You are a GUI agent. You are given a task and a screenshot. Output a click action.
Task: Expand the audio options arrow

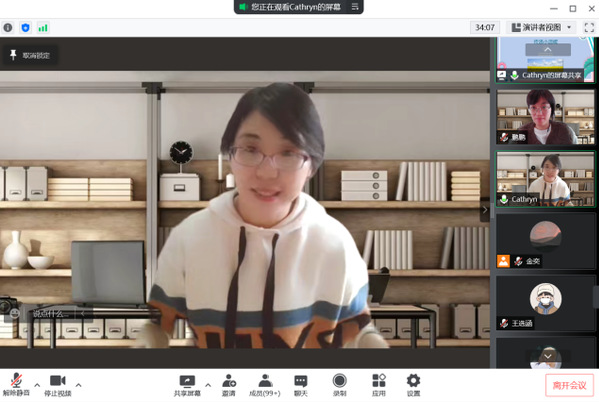37,385
